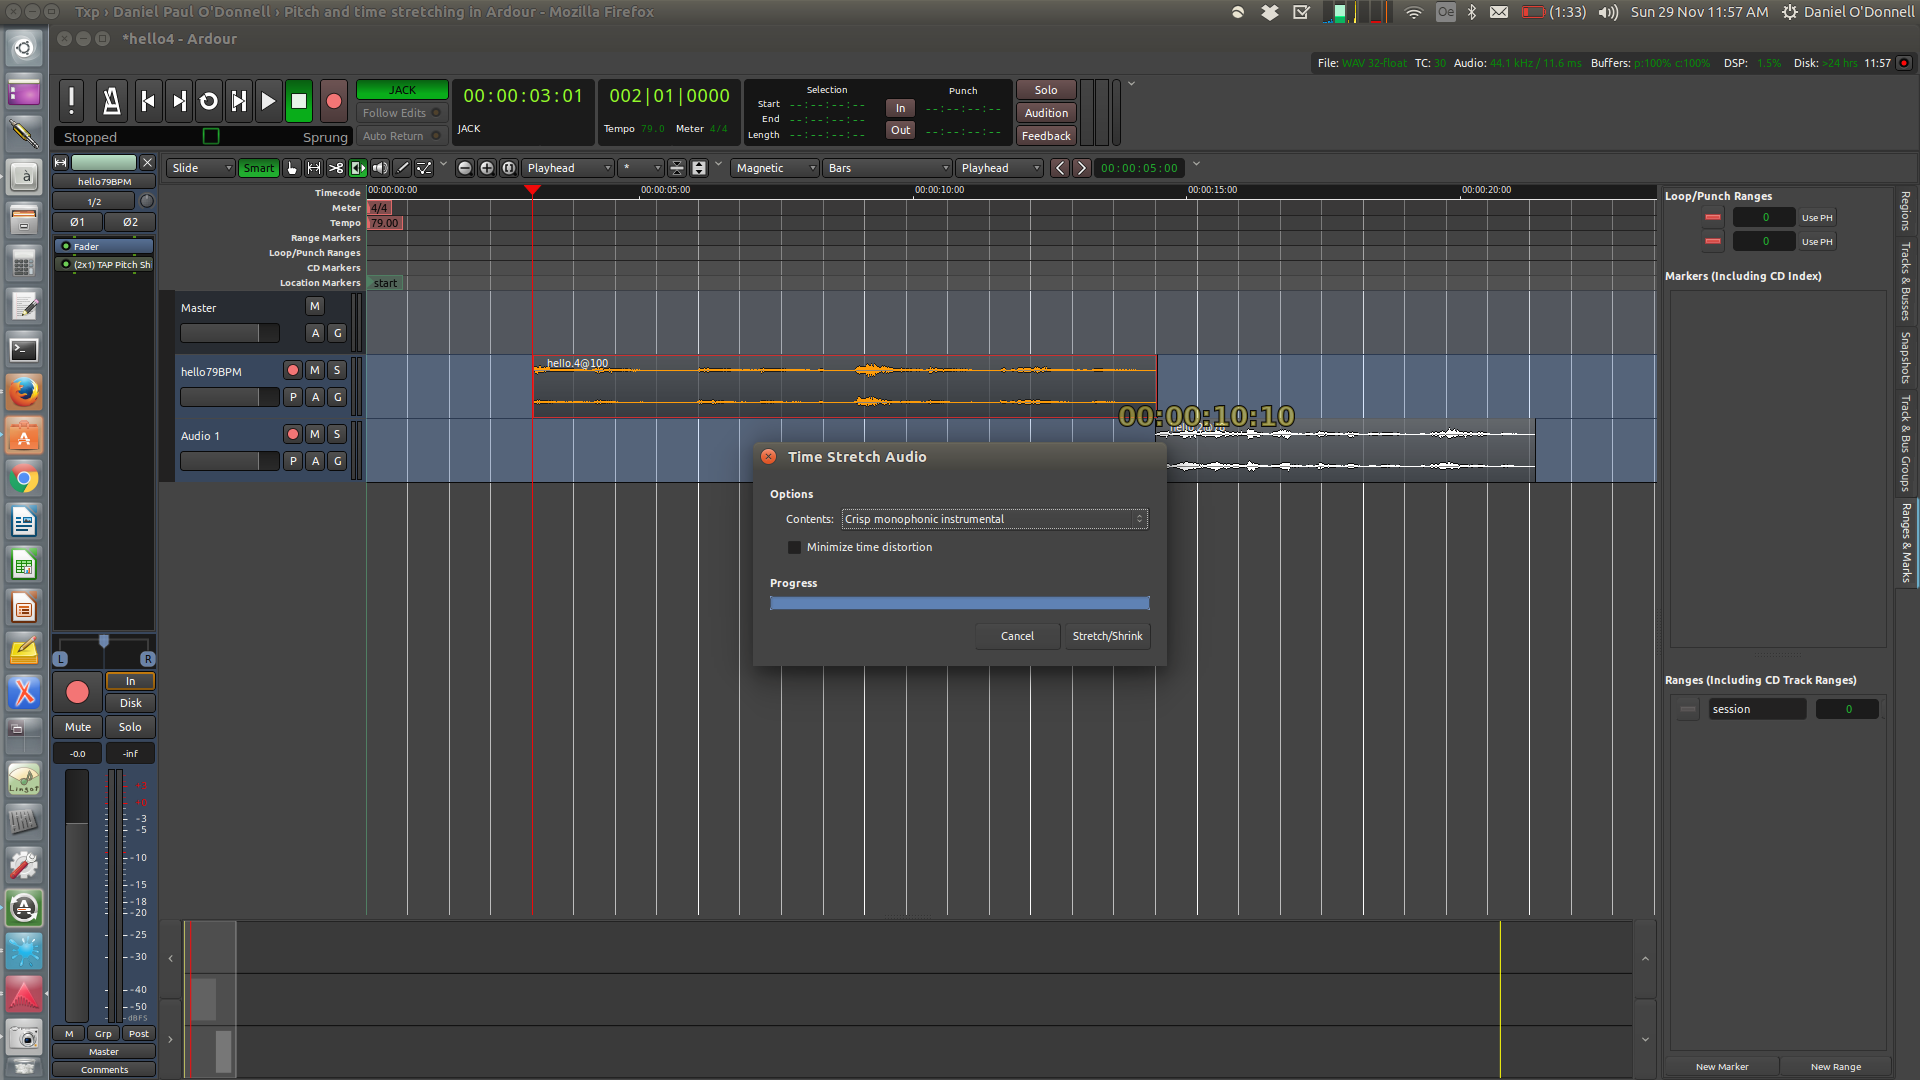Screen dimensions: 1920x1080
Task: Select the Range tool
Action: 314,168
